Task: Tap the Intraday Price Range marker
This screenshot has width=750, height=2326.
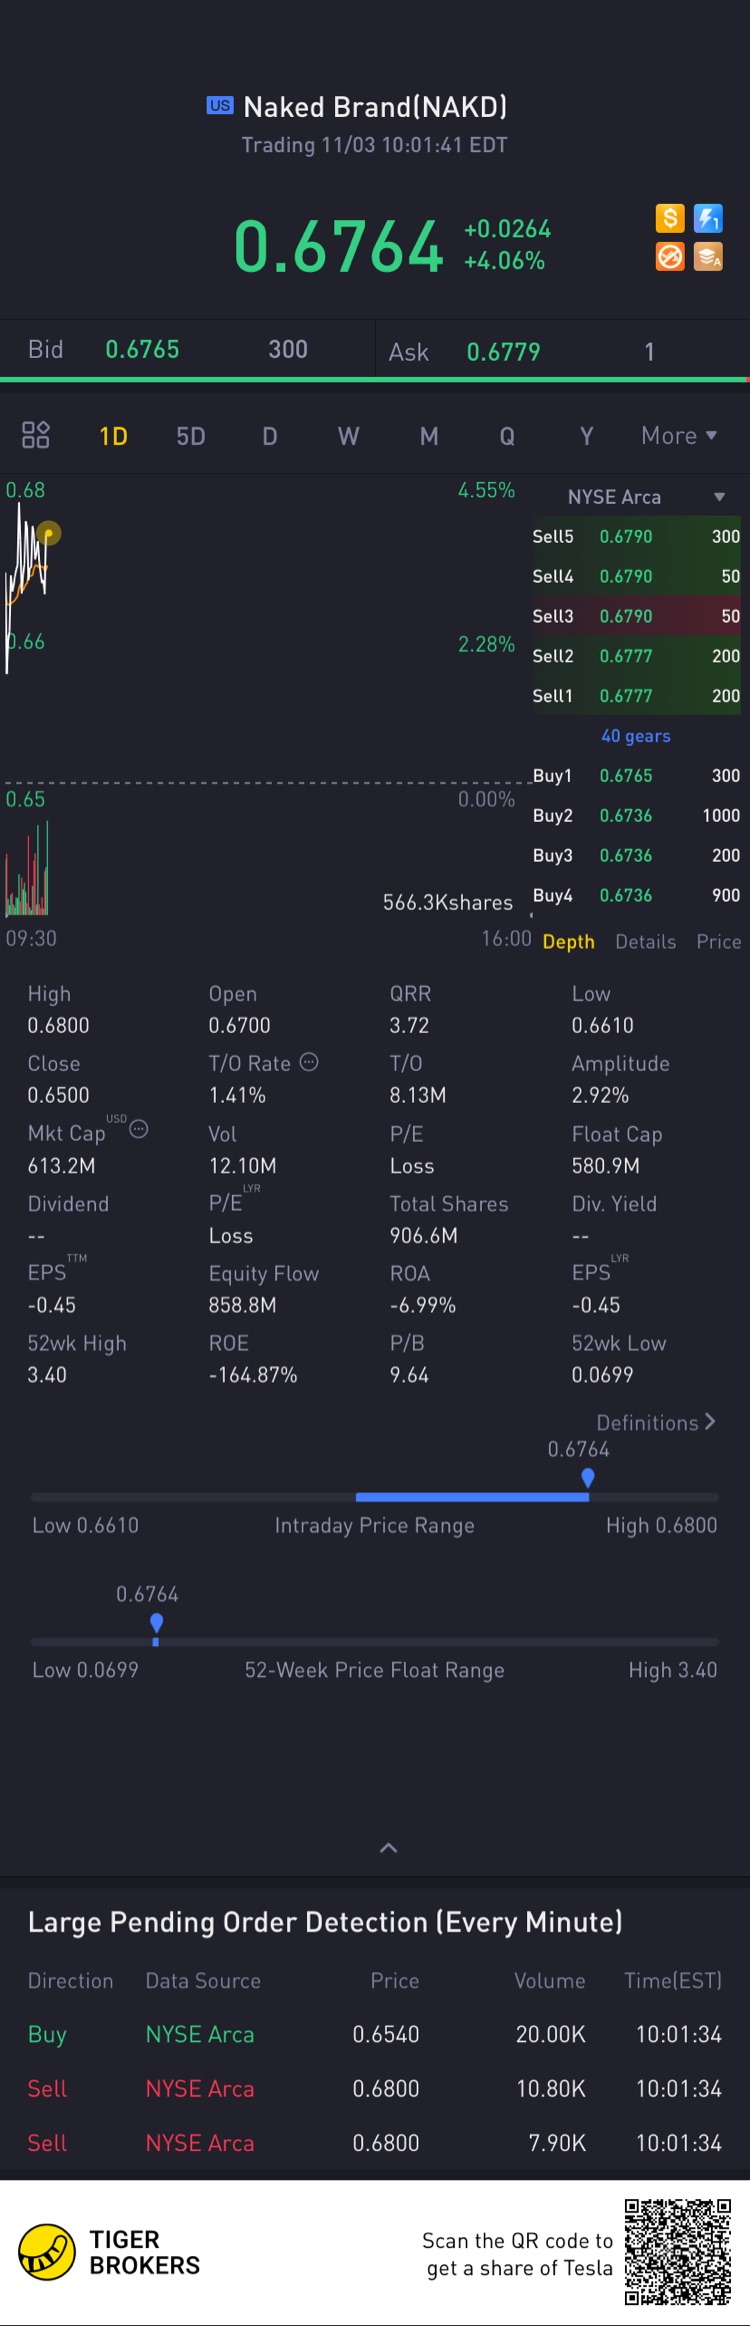Action: click(588, 1478)
